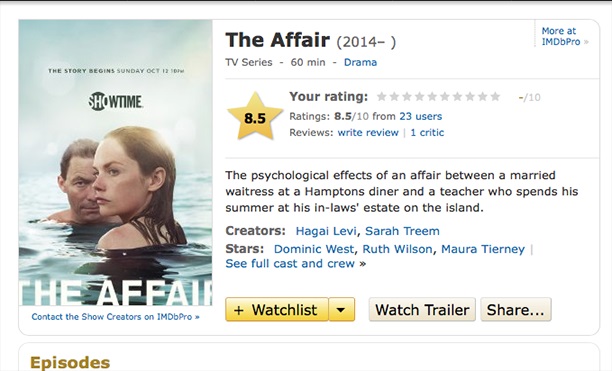This screenshot has height=371, width=612.
Task: Open the 1 critic reviews link
Action: point(427,133)
